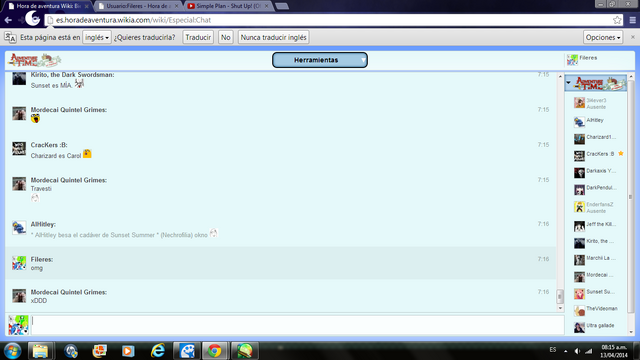
Task: Open the HP support taskbar icon
Action: coord(71,351)
